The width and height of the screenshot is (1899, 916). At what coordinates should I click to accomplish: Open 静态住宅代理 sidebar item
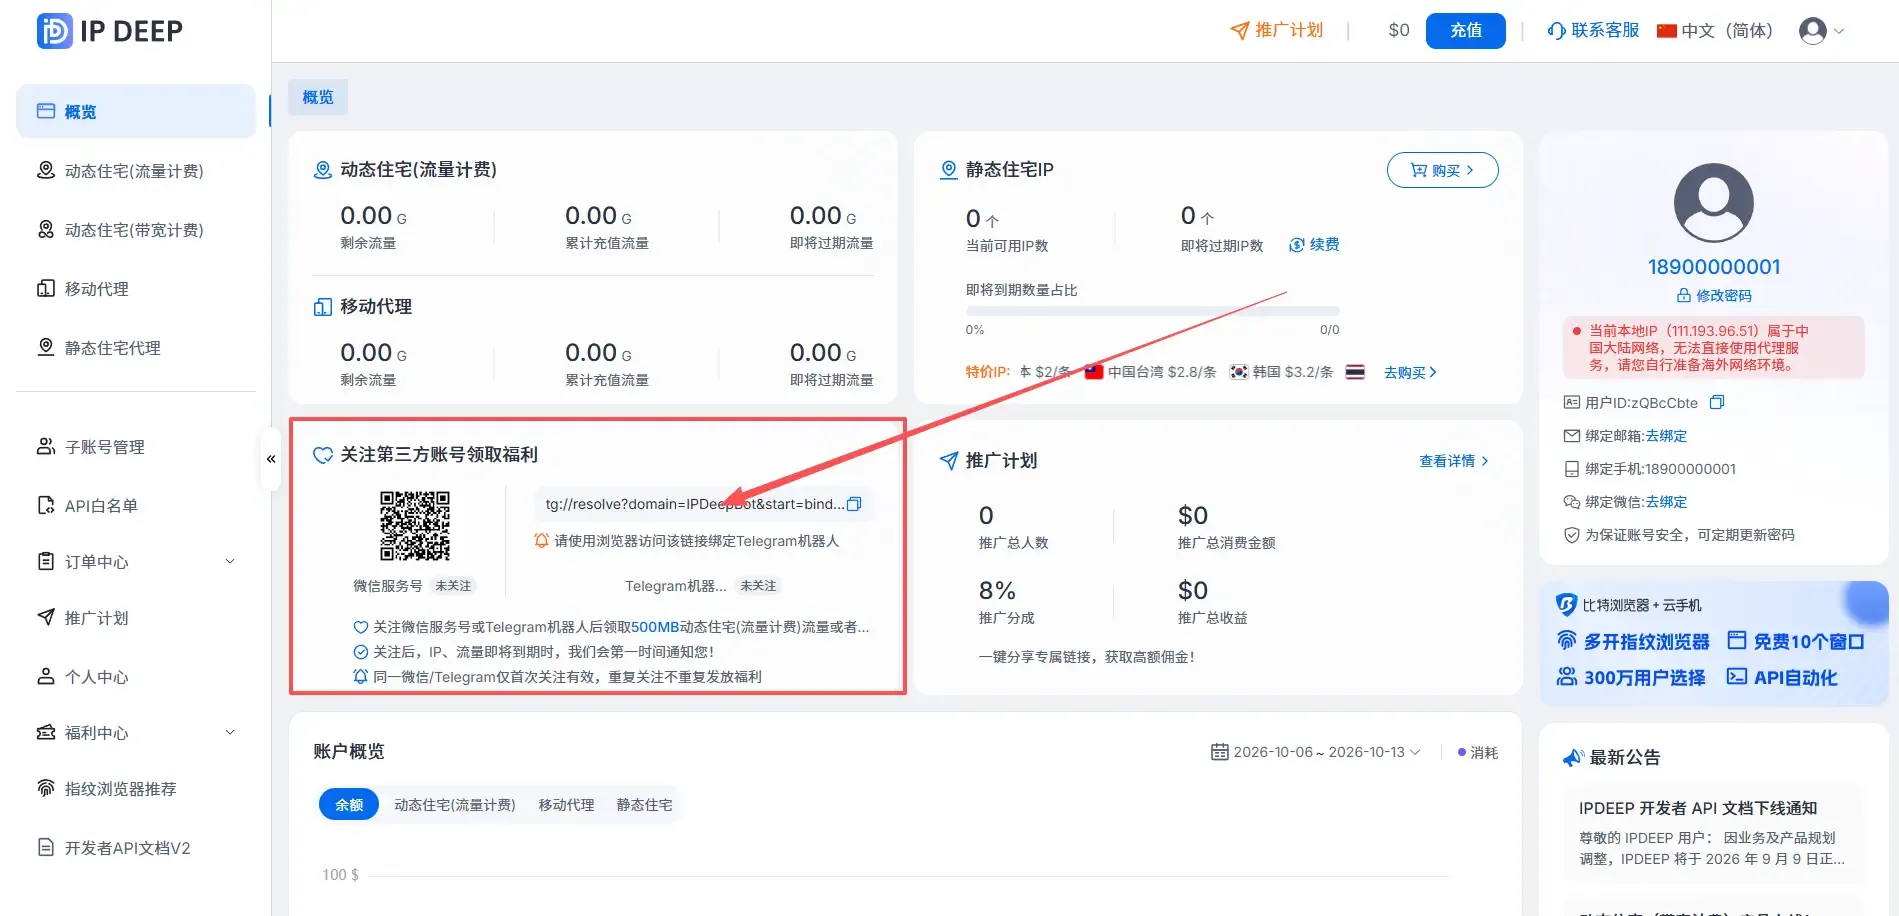(x=136, y=348)
